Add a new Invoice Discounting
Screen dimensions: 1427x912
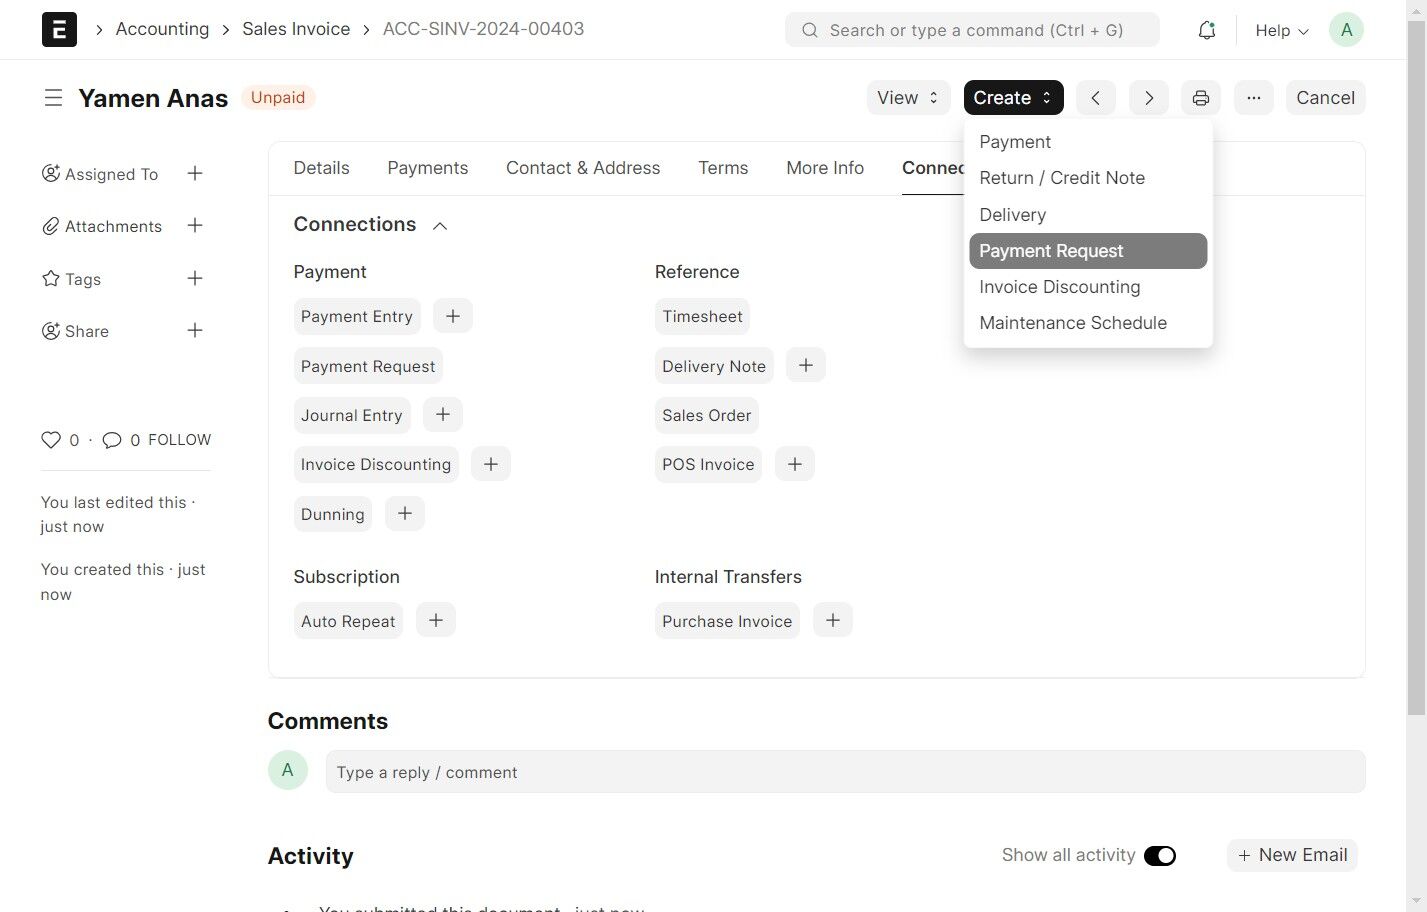491,464
